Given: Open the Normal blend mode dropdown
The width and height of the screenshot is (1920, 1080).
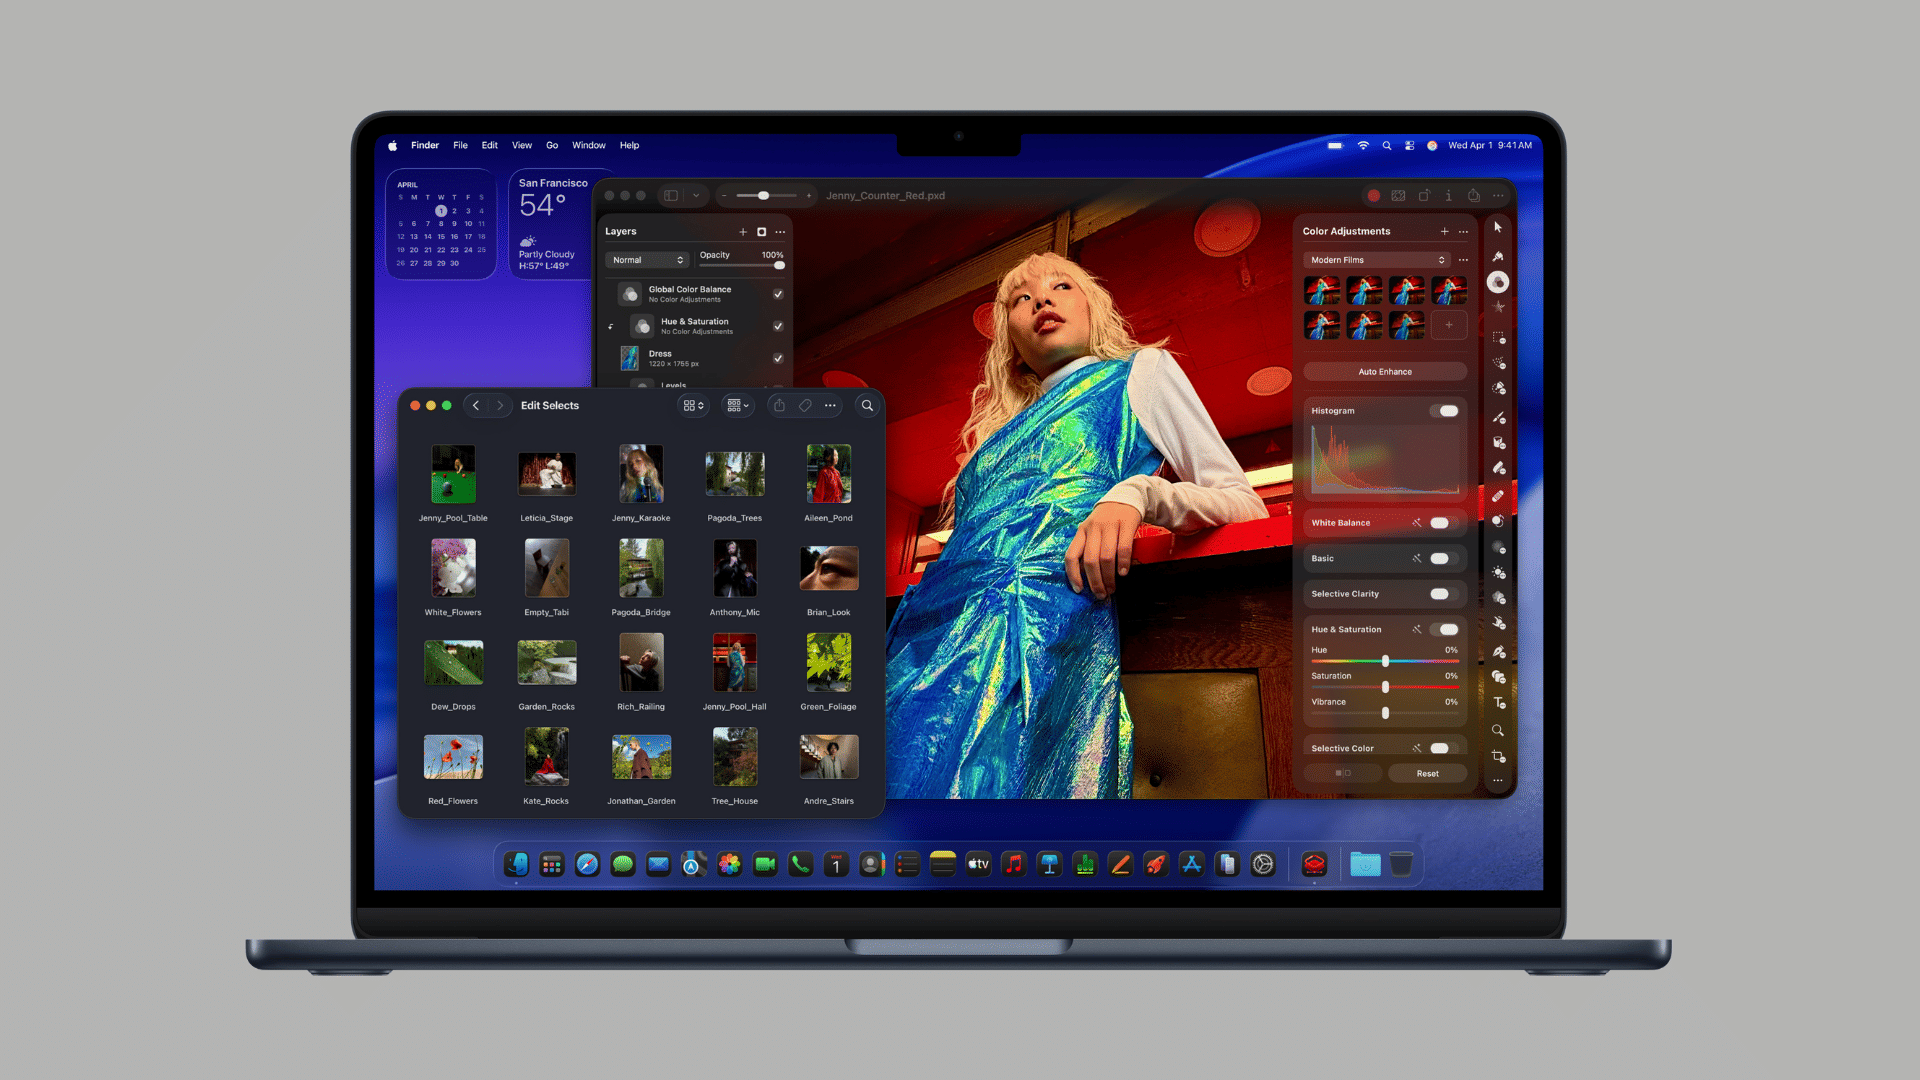Looking at the screenshot, I should pyautogui.click(x=647, y=259).
